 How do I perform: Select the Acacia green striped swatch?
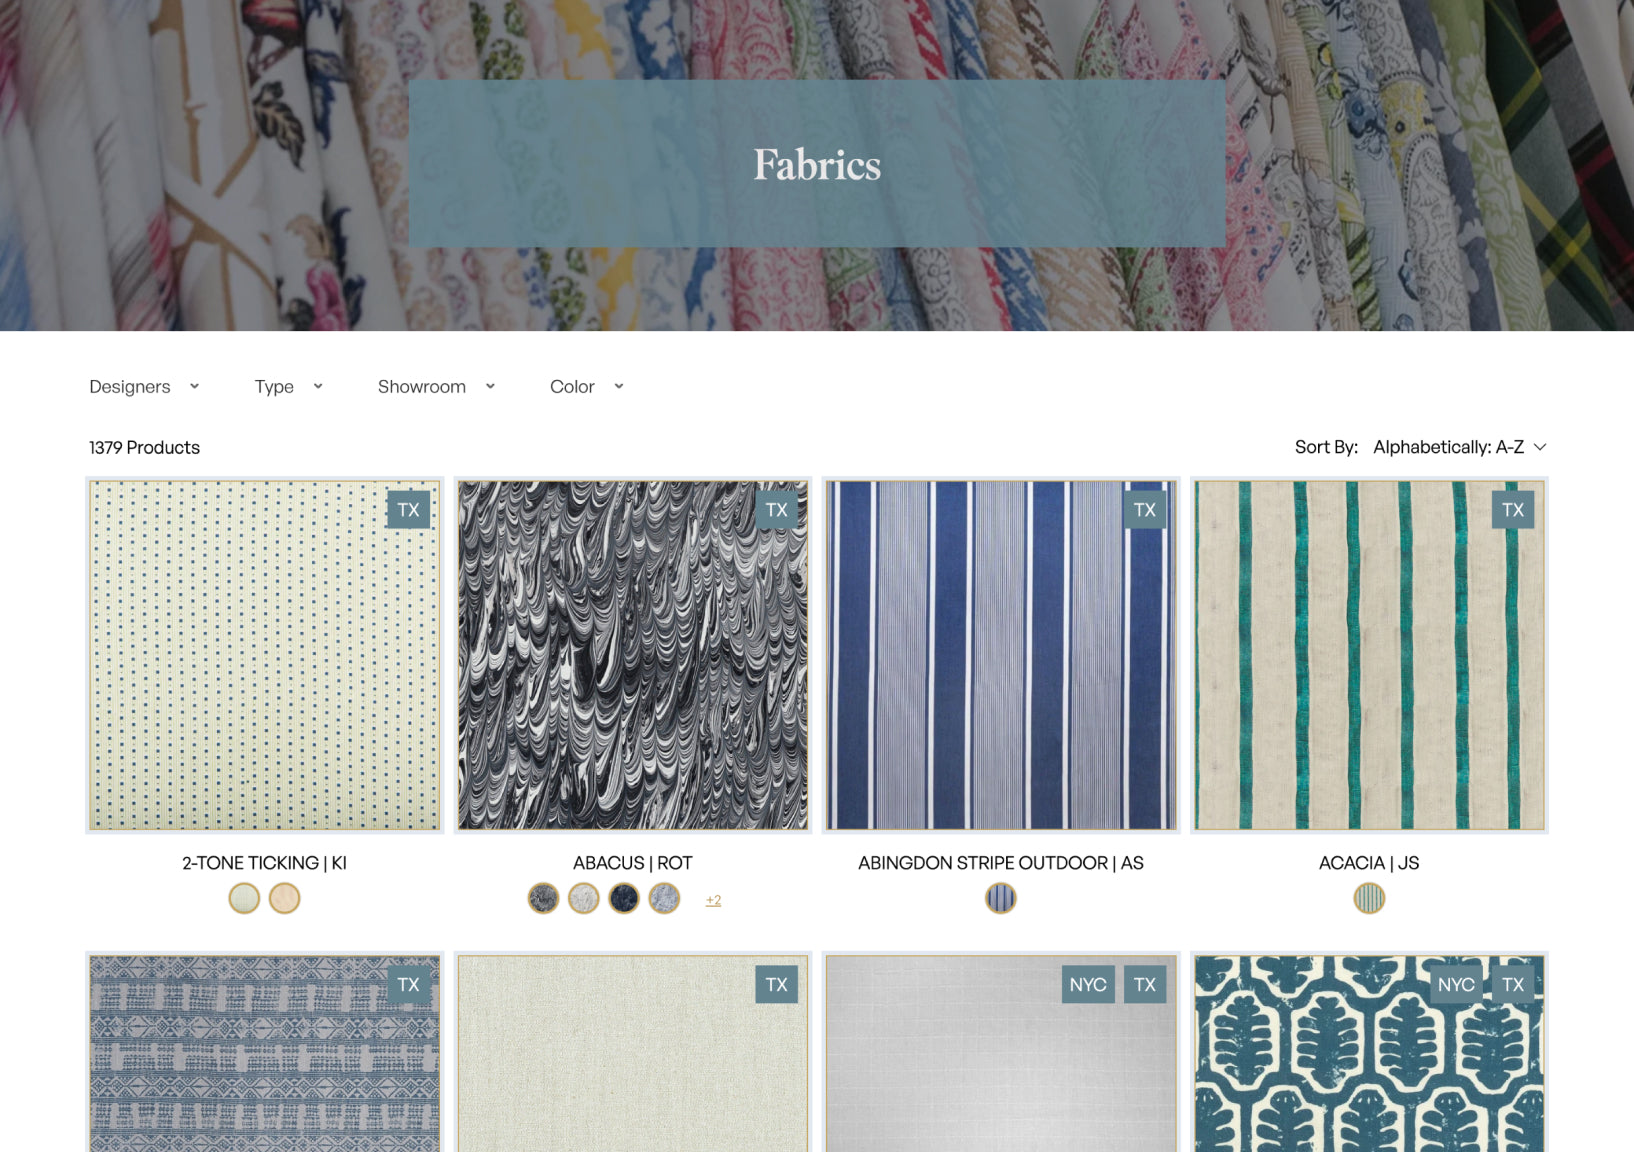point(1369,899)
